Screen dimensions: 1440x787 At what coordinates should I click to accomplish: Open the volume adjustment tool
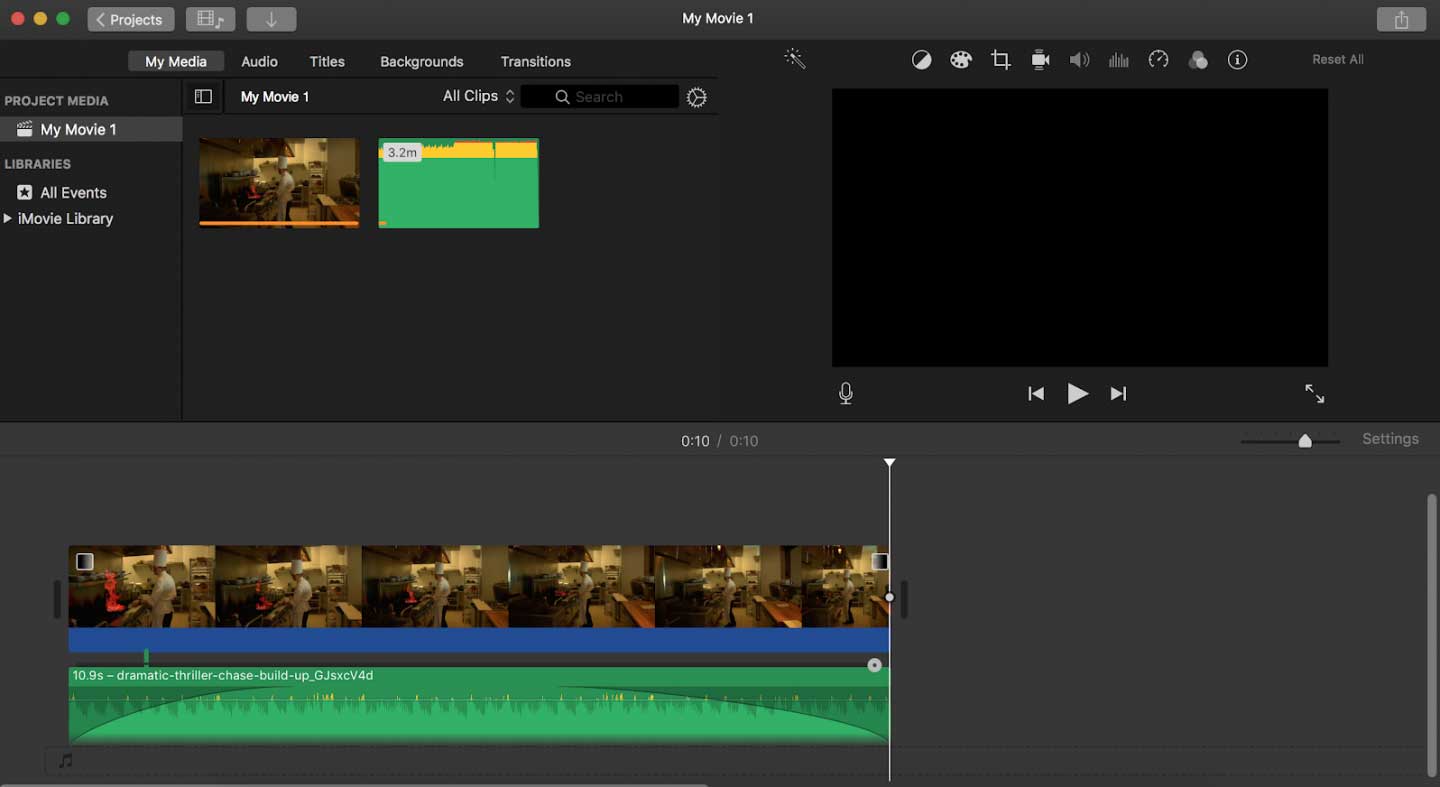pos(1079,60)
